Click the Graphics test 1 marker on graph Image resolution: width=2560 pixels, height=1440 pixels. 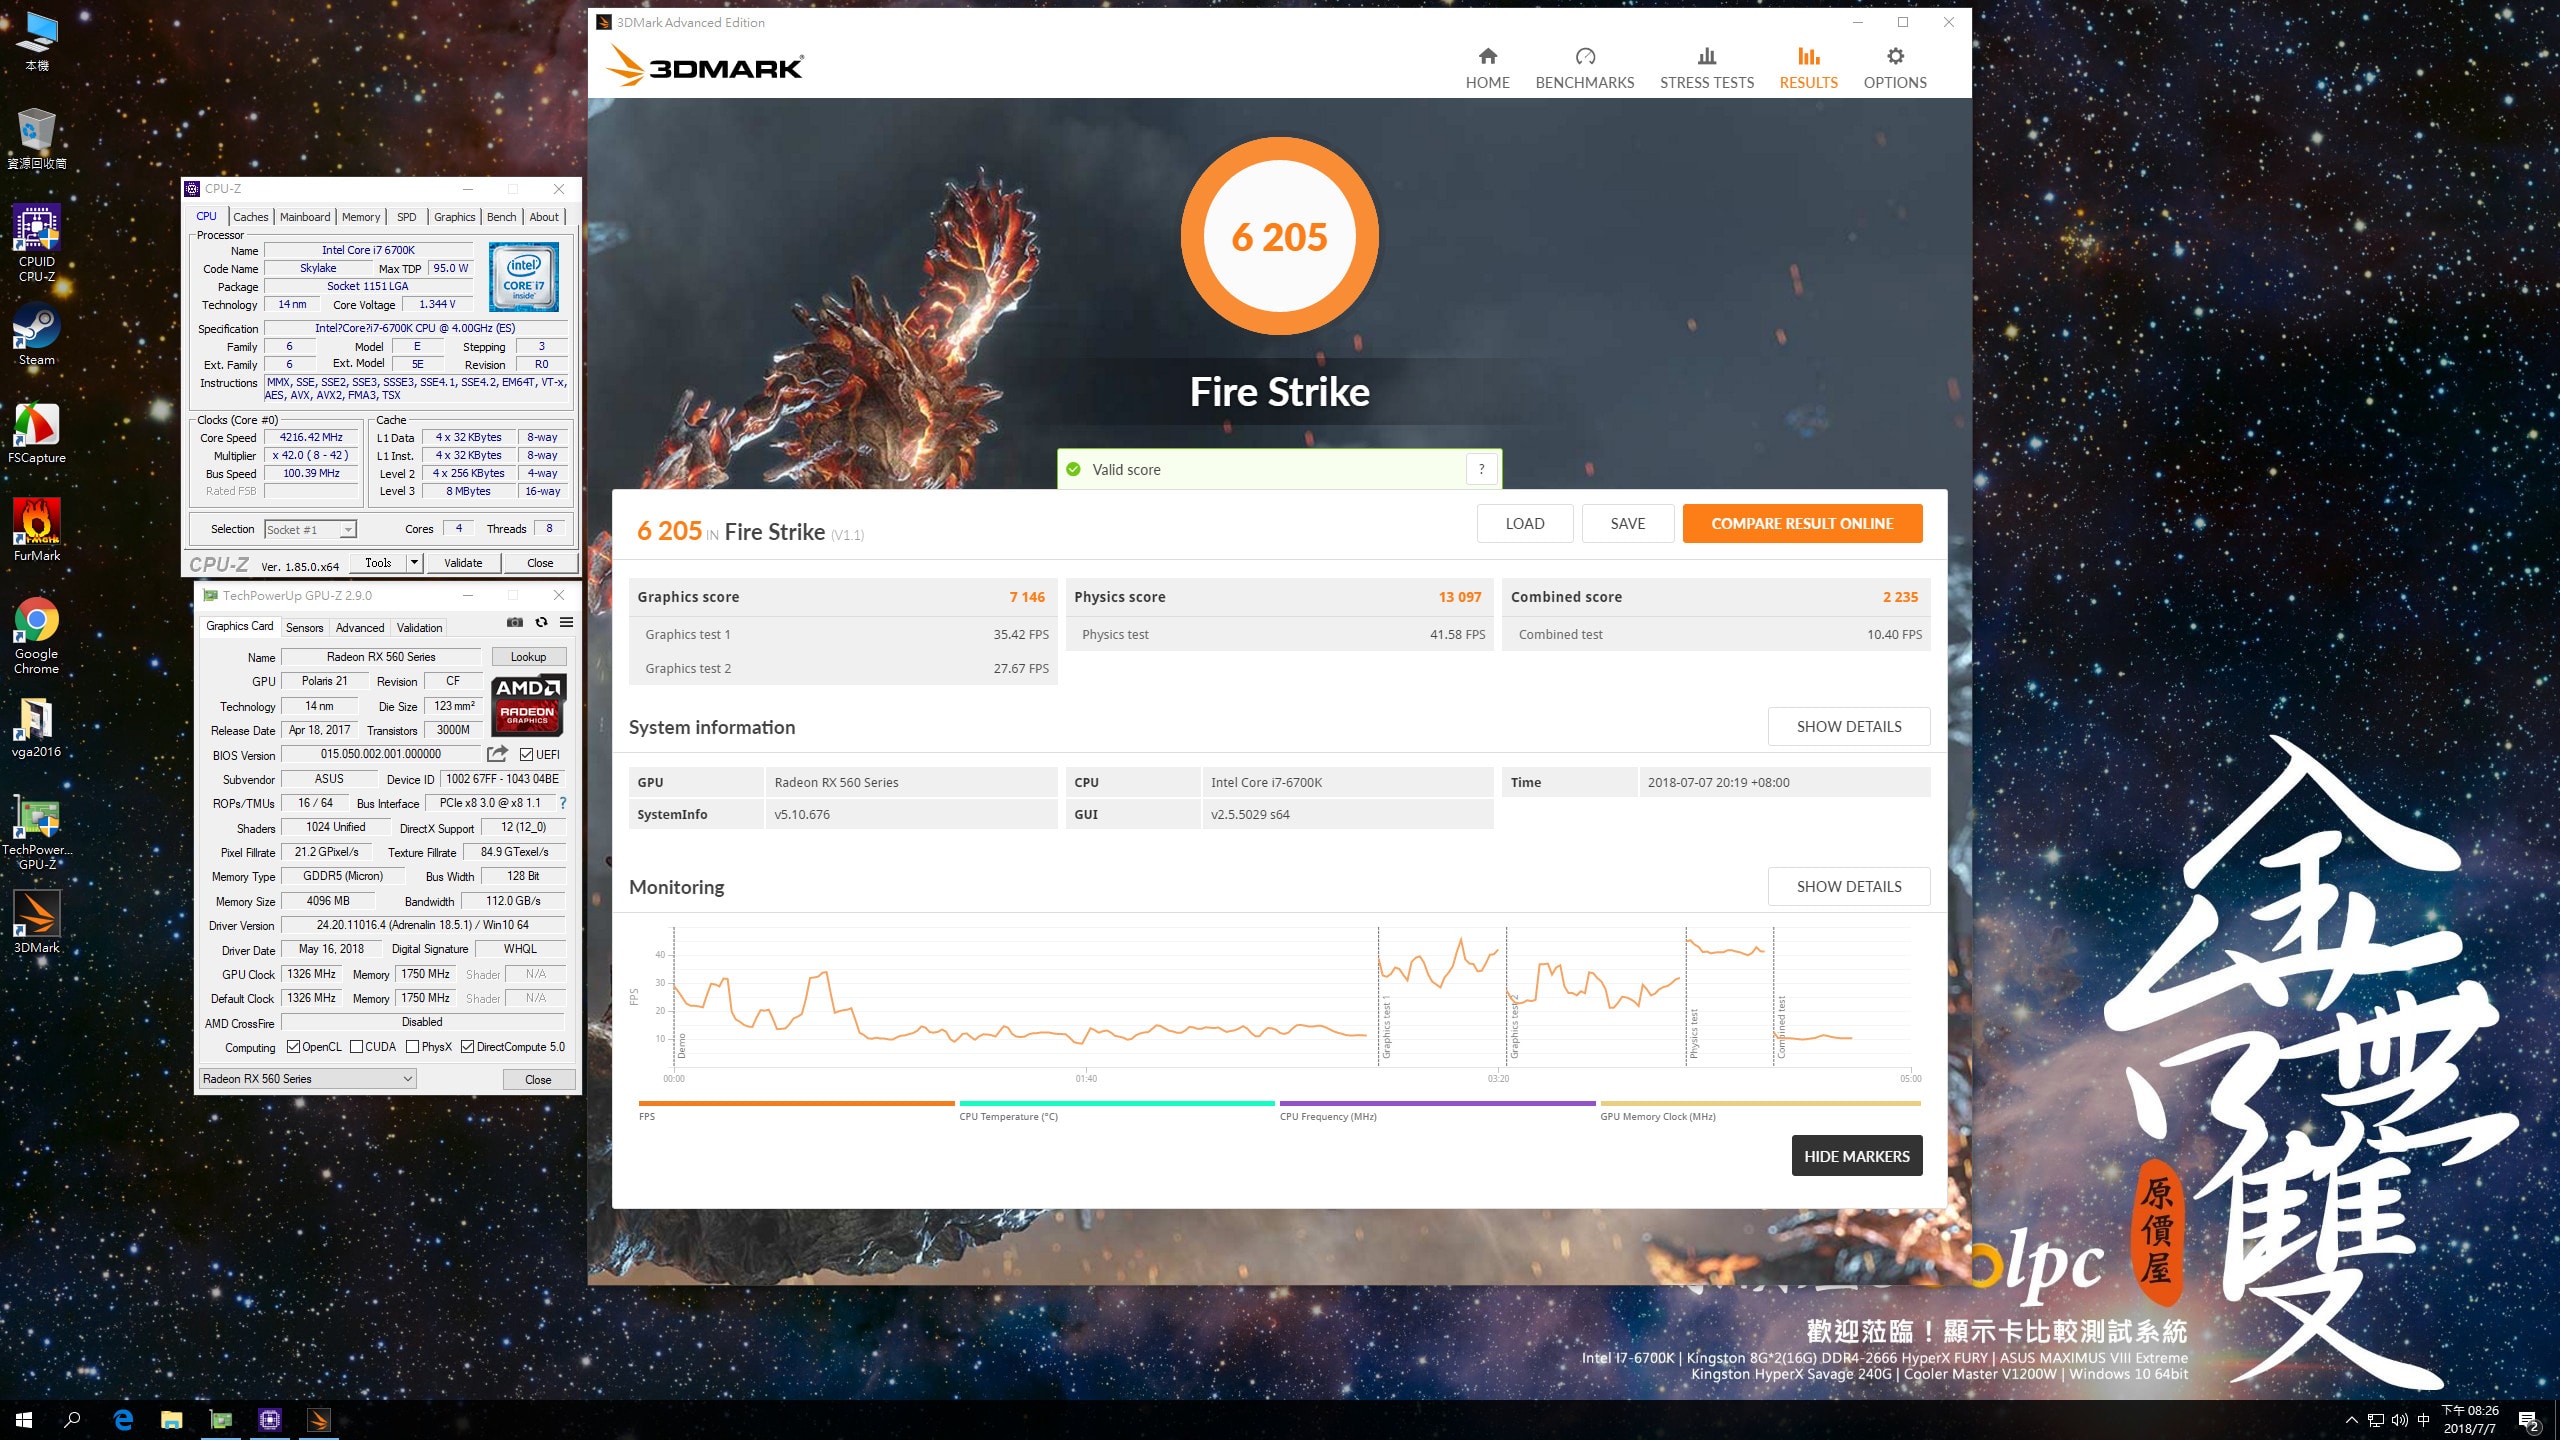coord(1386,1027)
